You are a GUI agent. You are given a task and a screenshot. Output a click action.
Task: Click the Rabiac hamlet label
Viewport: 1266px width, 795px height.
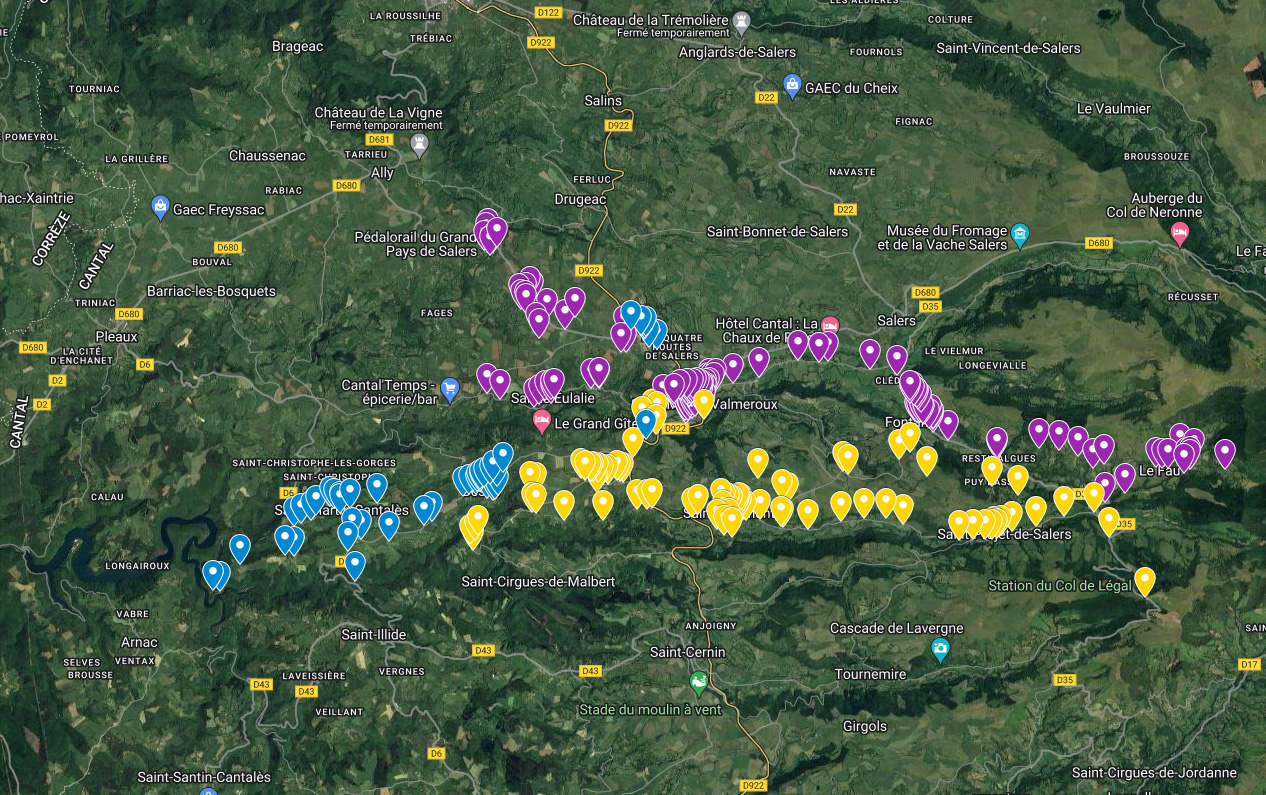(283, 190)
